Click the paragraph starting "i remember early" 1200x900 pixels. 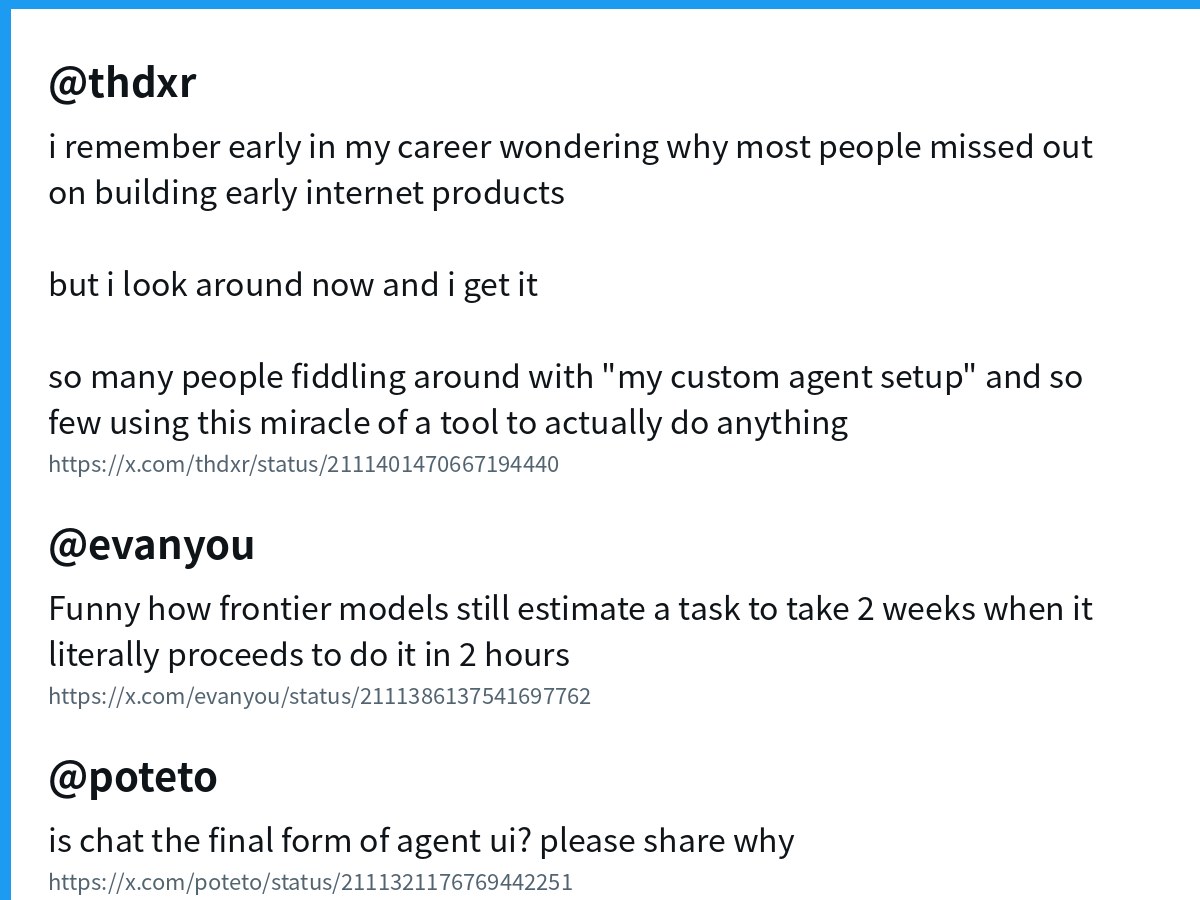(571, 169)
